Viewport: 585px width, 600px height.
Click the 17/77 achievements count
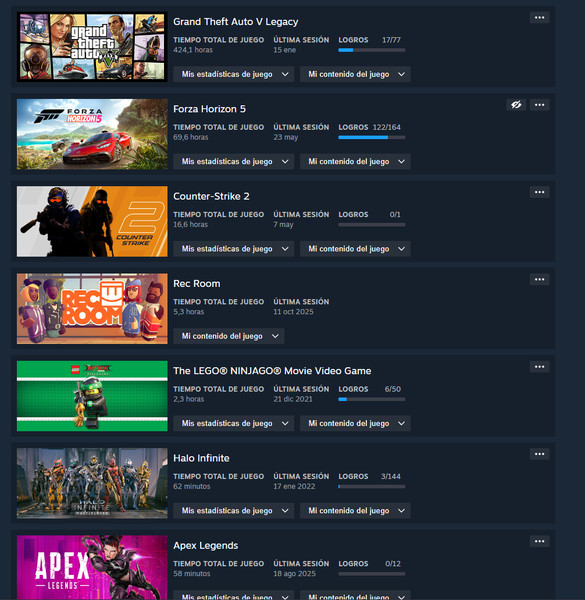pyautogui.click(x=391, y=40)
